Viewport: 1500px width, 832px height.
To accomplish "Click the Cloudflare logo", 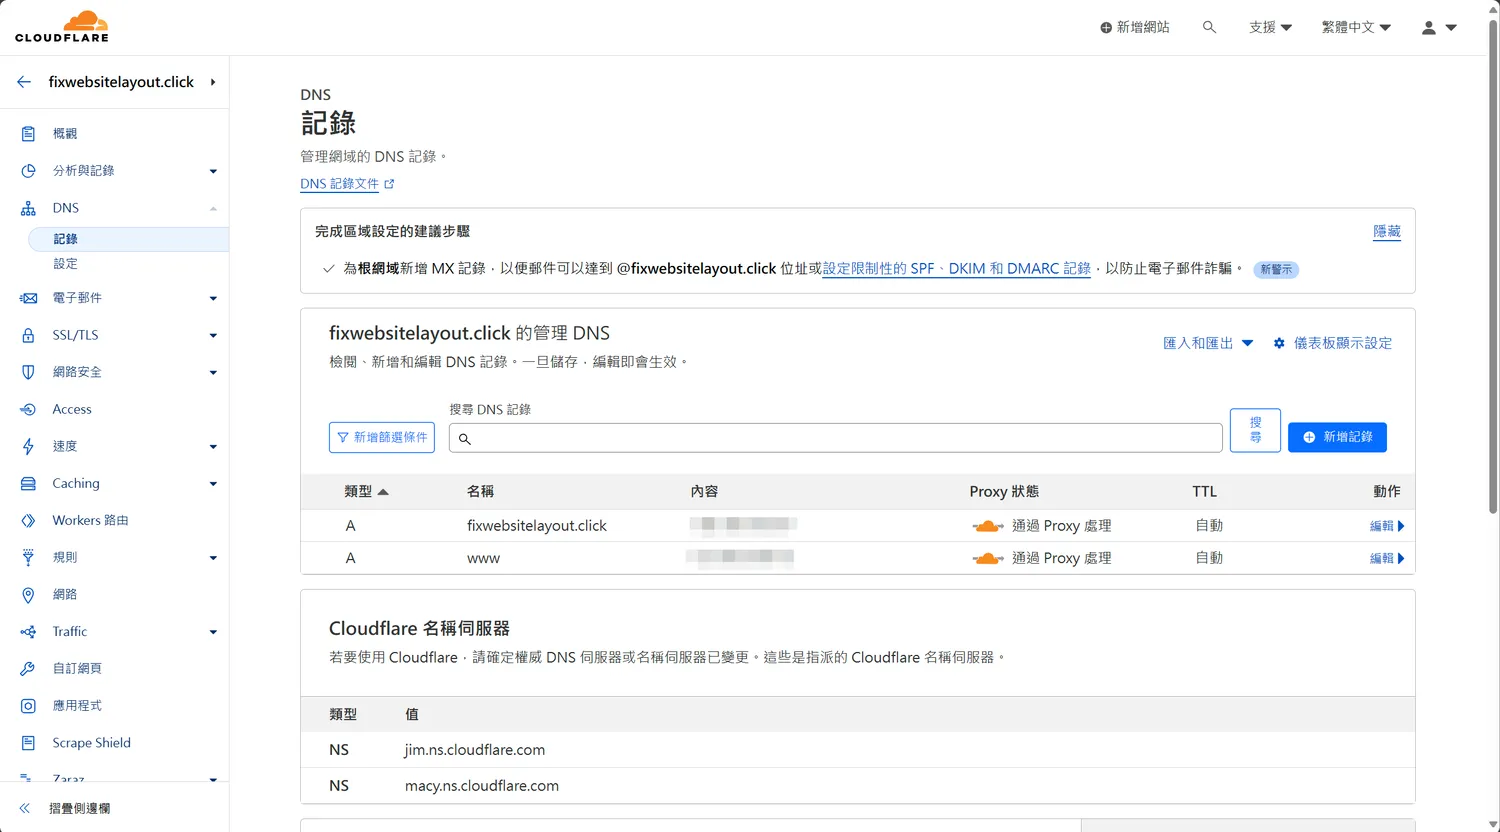I will point(62,27).
